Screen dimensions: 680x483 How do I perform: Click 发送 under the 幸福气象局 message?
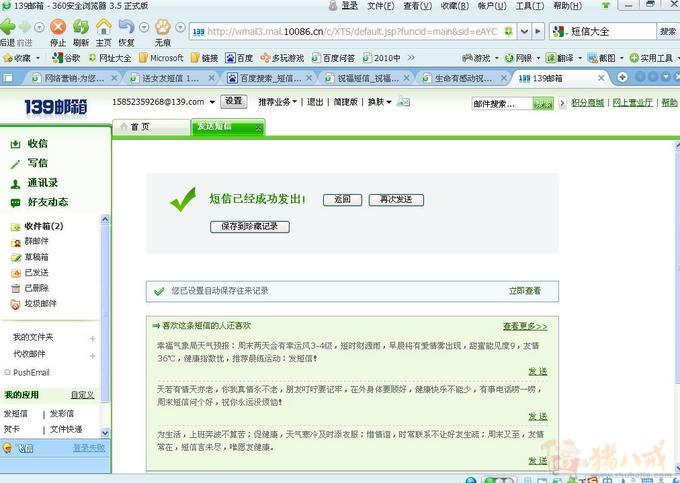(538, 372)
